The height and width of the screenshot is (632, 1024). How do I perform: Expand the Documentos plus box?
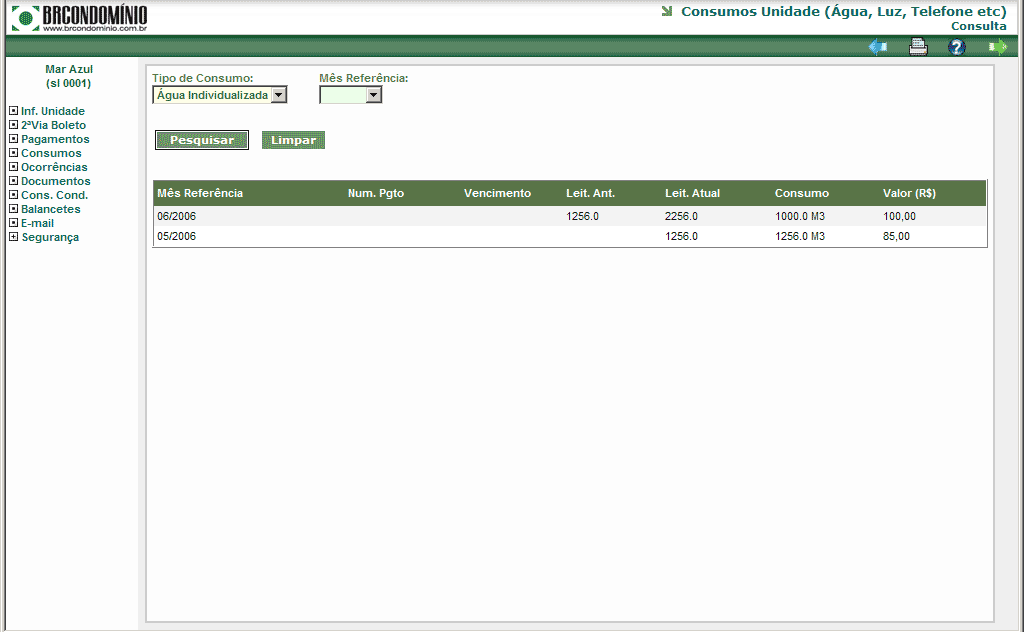tap(13, 180)
